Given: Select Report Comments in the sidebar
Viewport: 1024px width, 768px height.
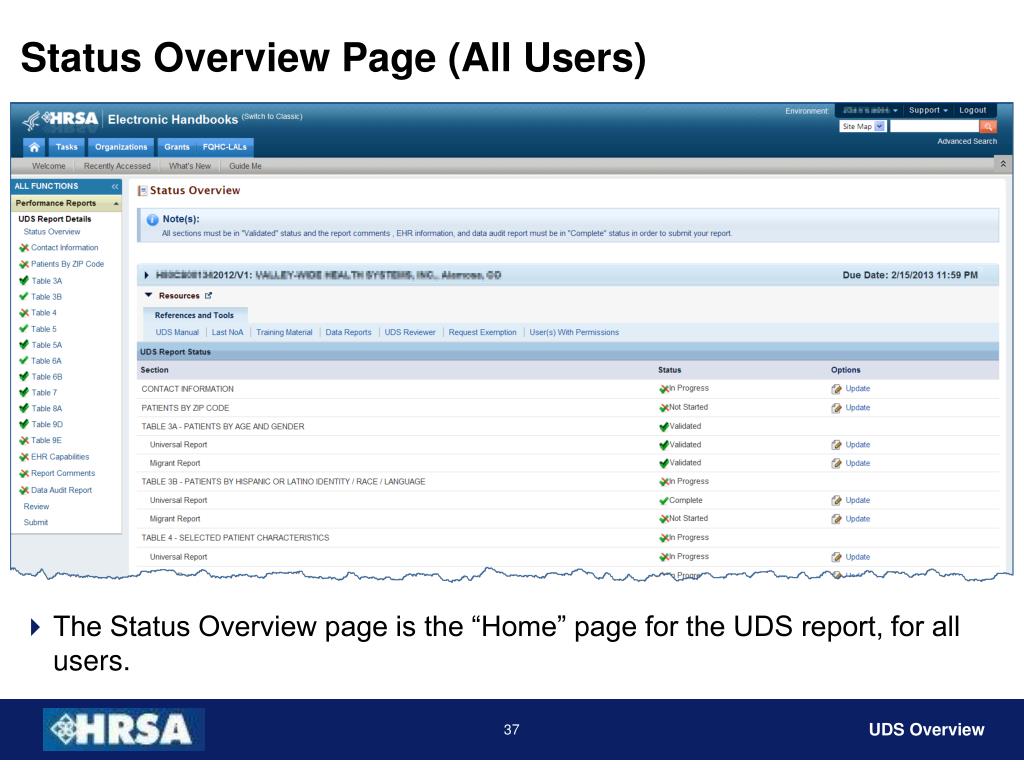Looking at the screenshot, I should [x=63, y=473].
